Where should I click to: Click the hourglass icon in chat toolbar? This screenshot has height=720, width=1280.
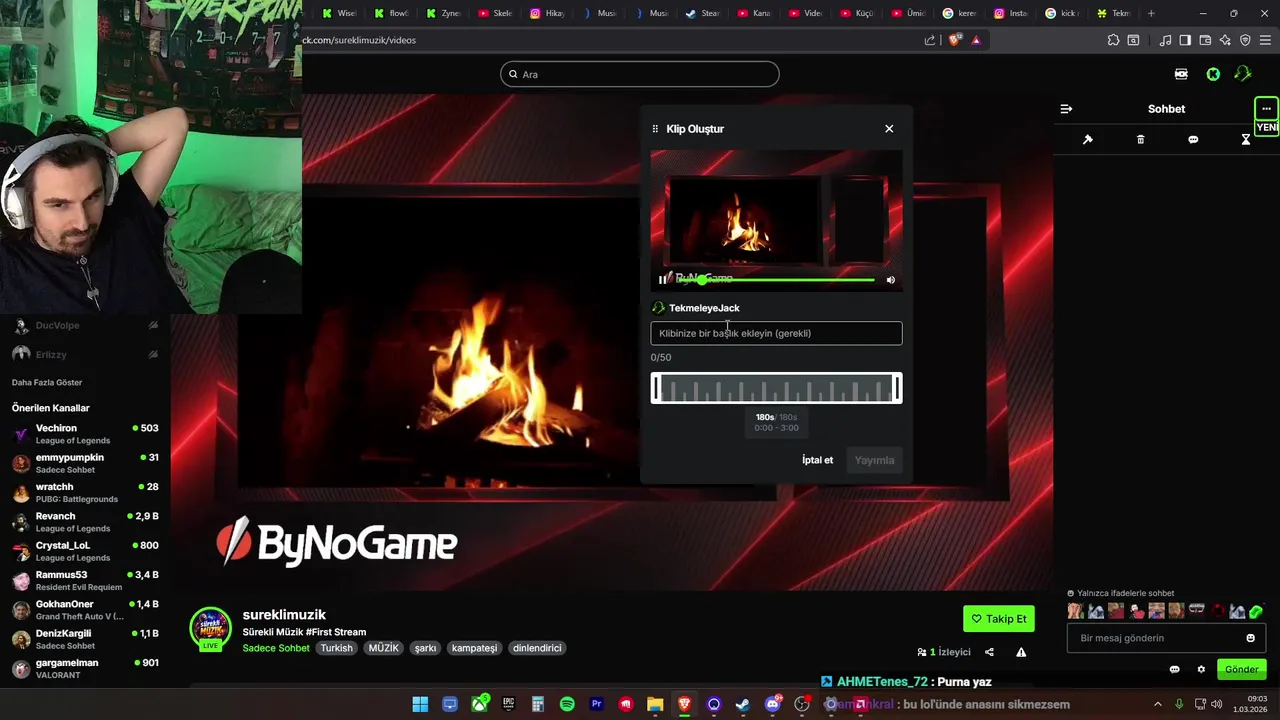tap(1246, 140)
